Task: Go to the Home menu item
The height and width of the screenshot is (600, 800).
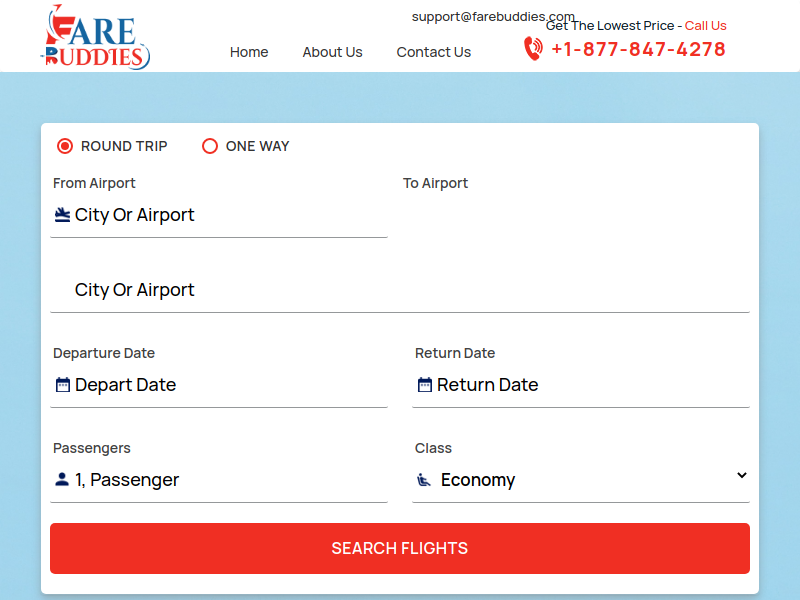Action: [249, 52]
